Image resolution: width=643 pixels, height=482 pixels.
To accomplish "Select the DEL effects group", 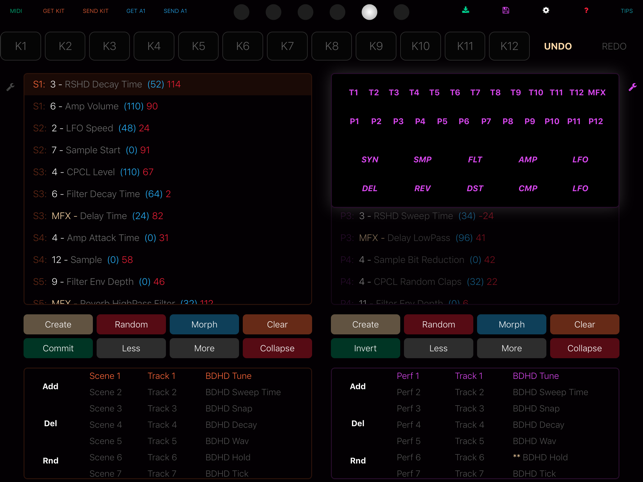I will click(369, 188).
